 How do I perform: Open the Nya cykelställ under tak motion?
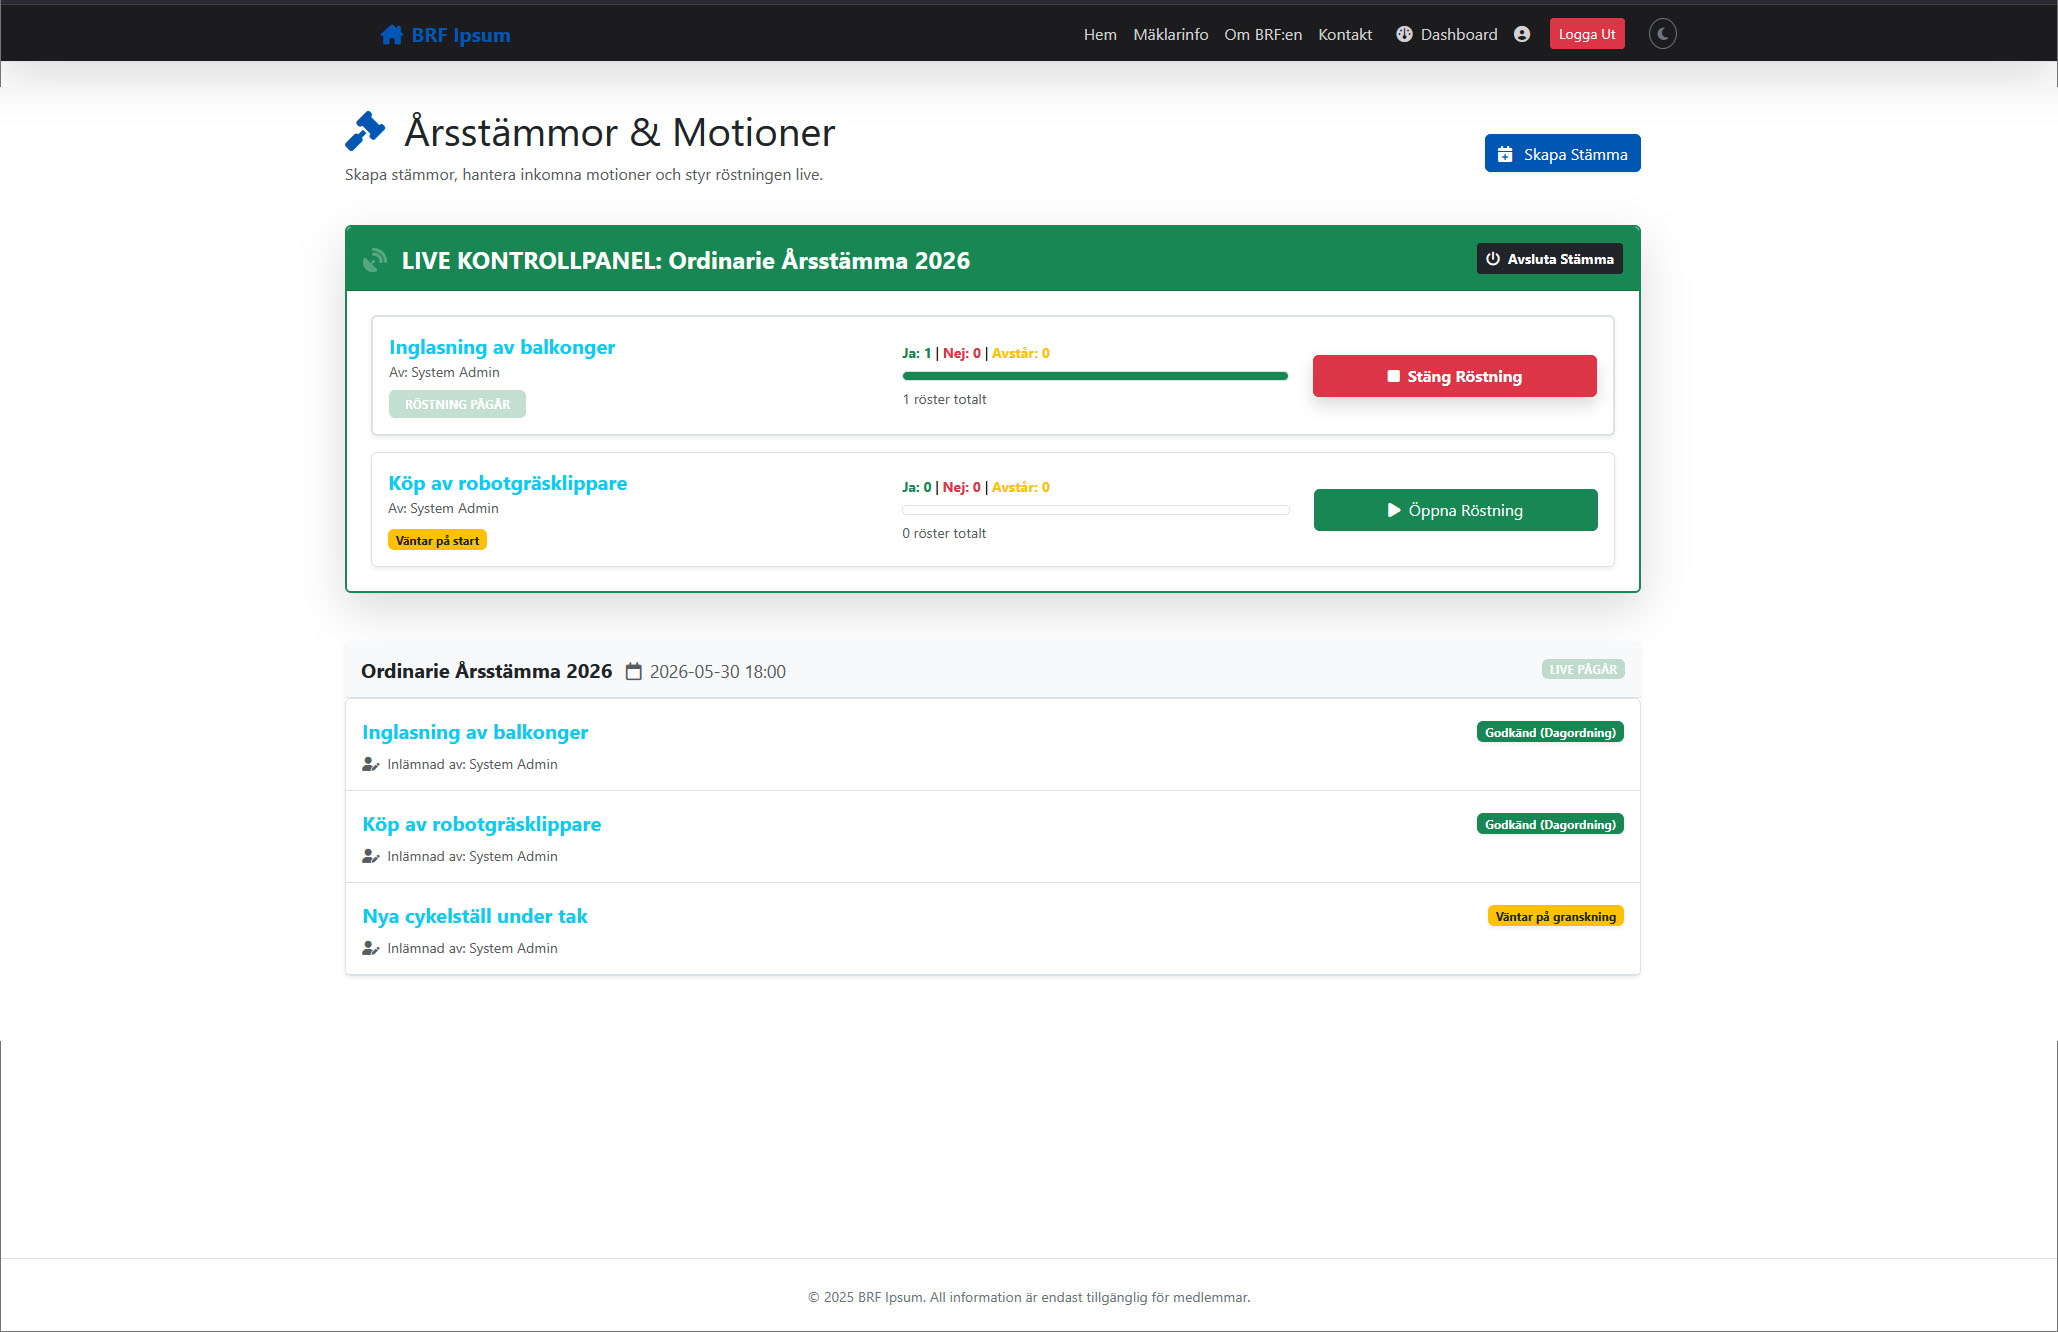coord(475,916)
